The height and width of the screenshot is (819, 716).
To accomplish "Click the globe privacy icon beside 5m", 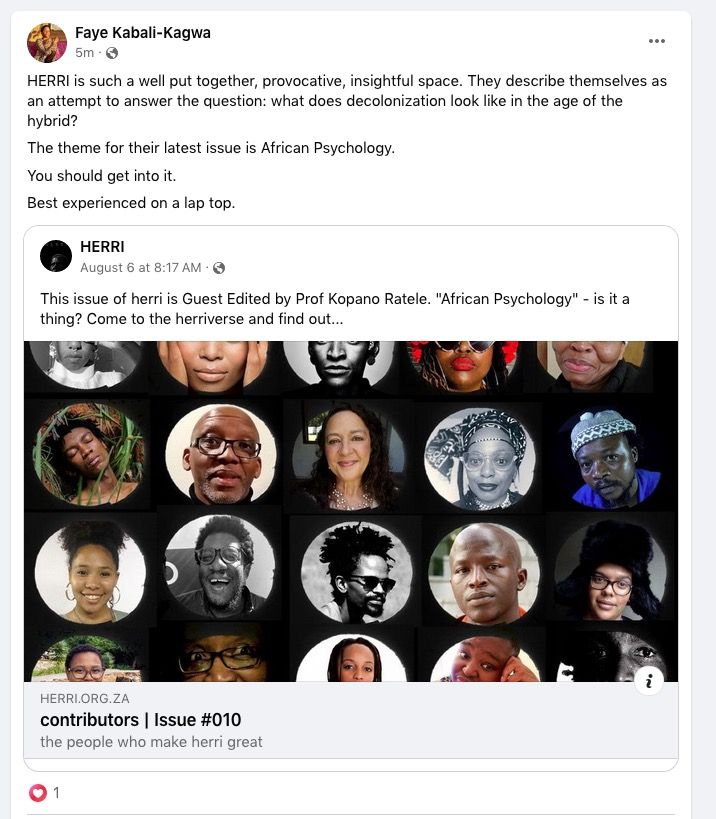I will pos(112,53).
